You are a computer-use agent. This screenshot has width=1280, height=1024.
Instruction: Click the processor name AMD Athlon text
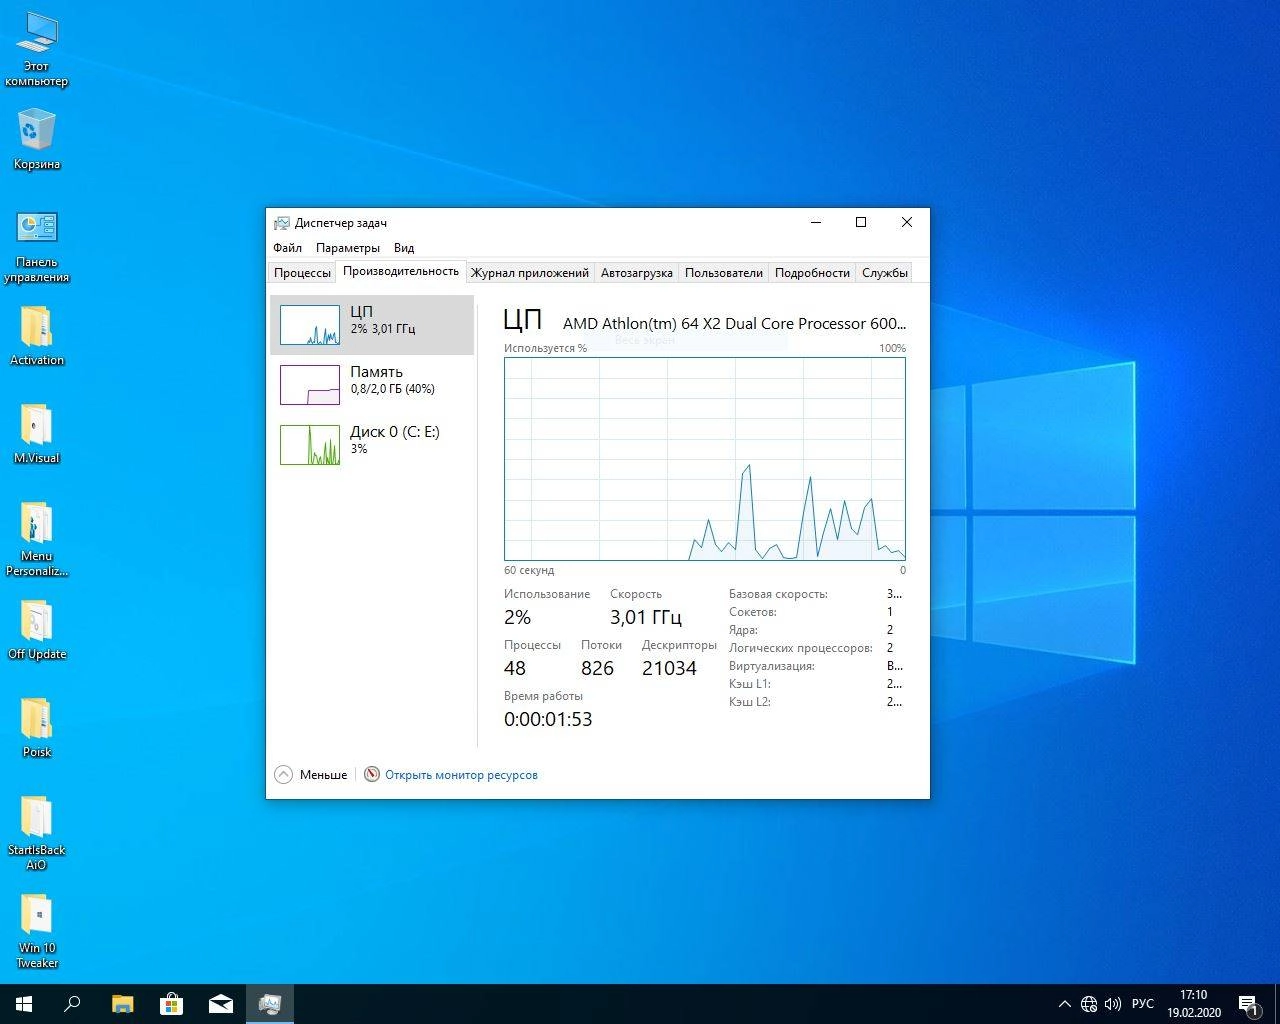(x=734, y=323)
